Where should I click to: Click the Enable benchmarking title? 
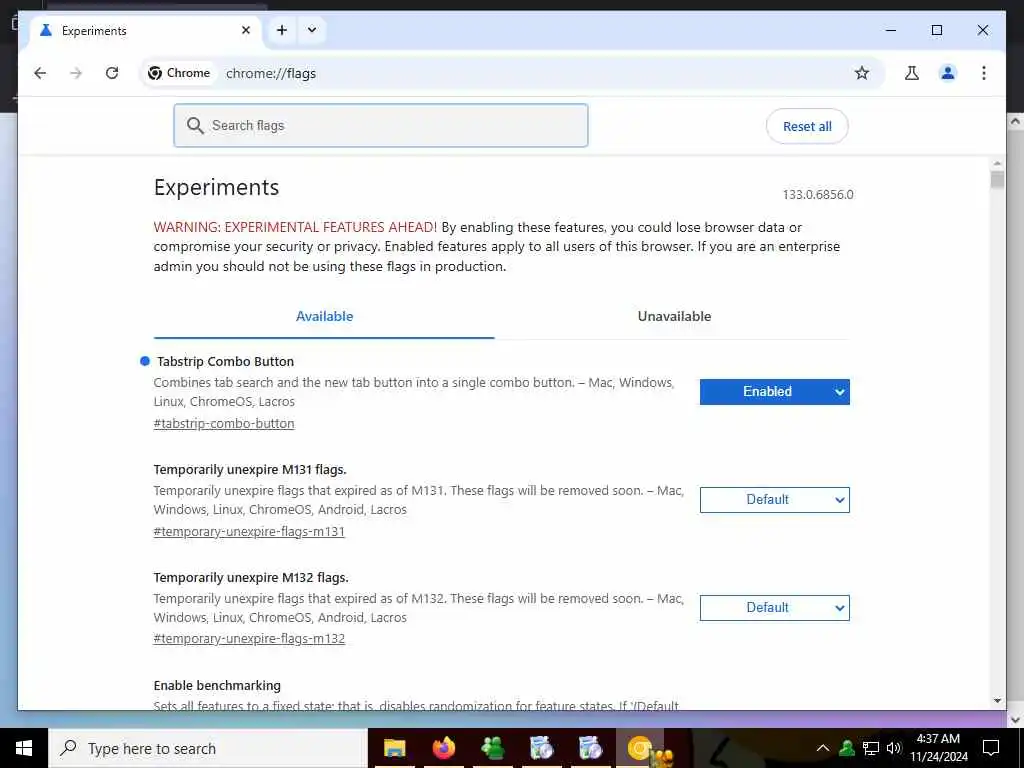point(217,685)
